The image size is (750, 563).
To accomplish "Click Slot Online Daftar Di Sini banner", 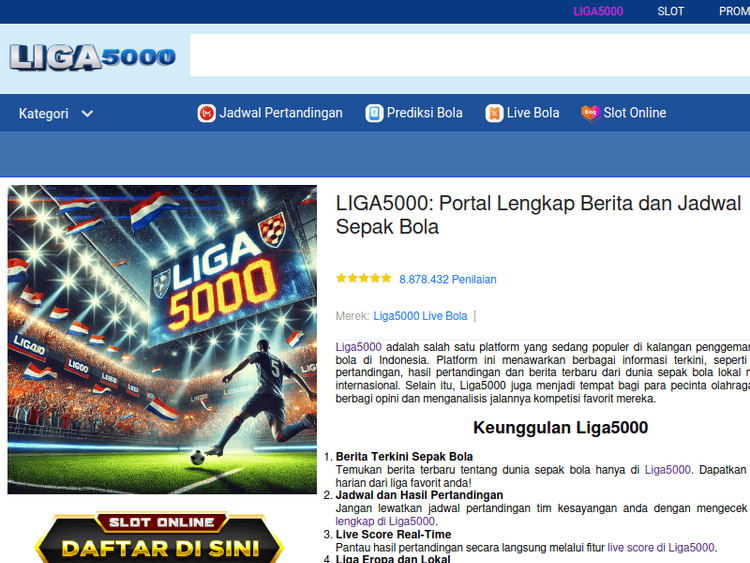I will click(160, 538).
